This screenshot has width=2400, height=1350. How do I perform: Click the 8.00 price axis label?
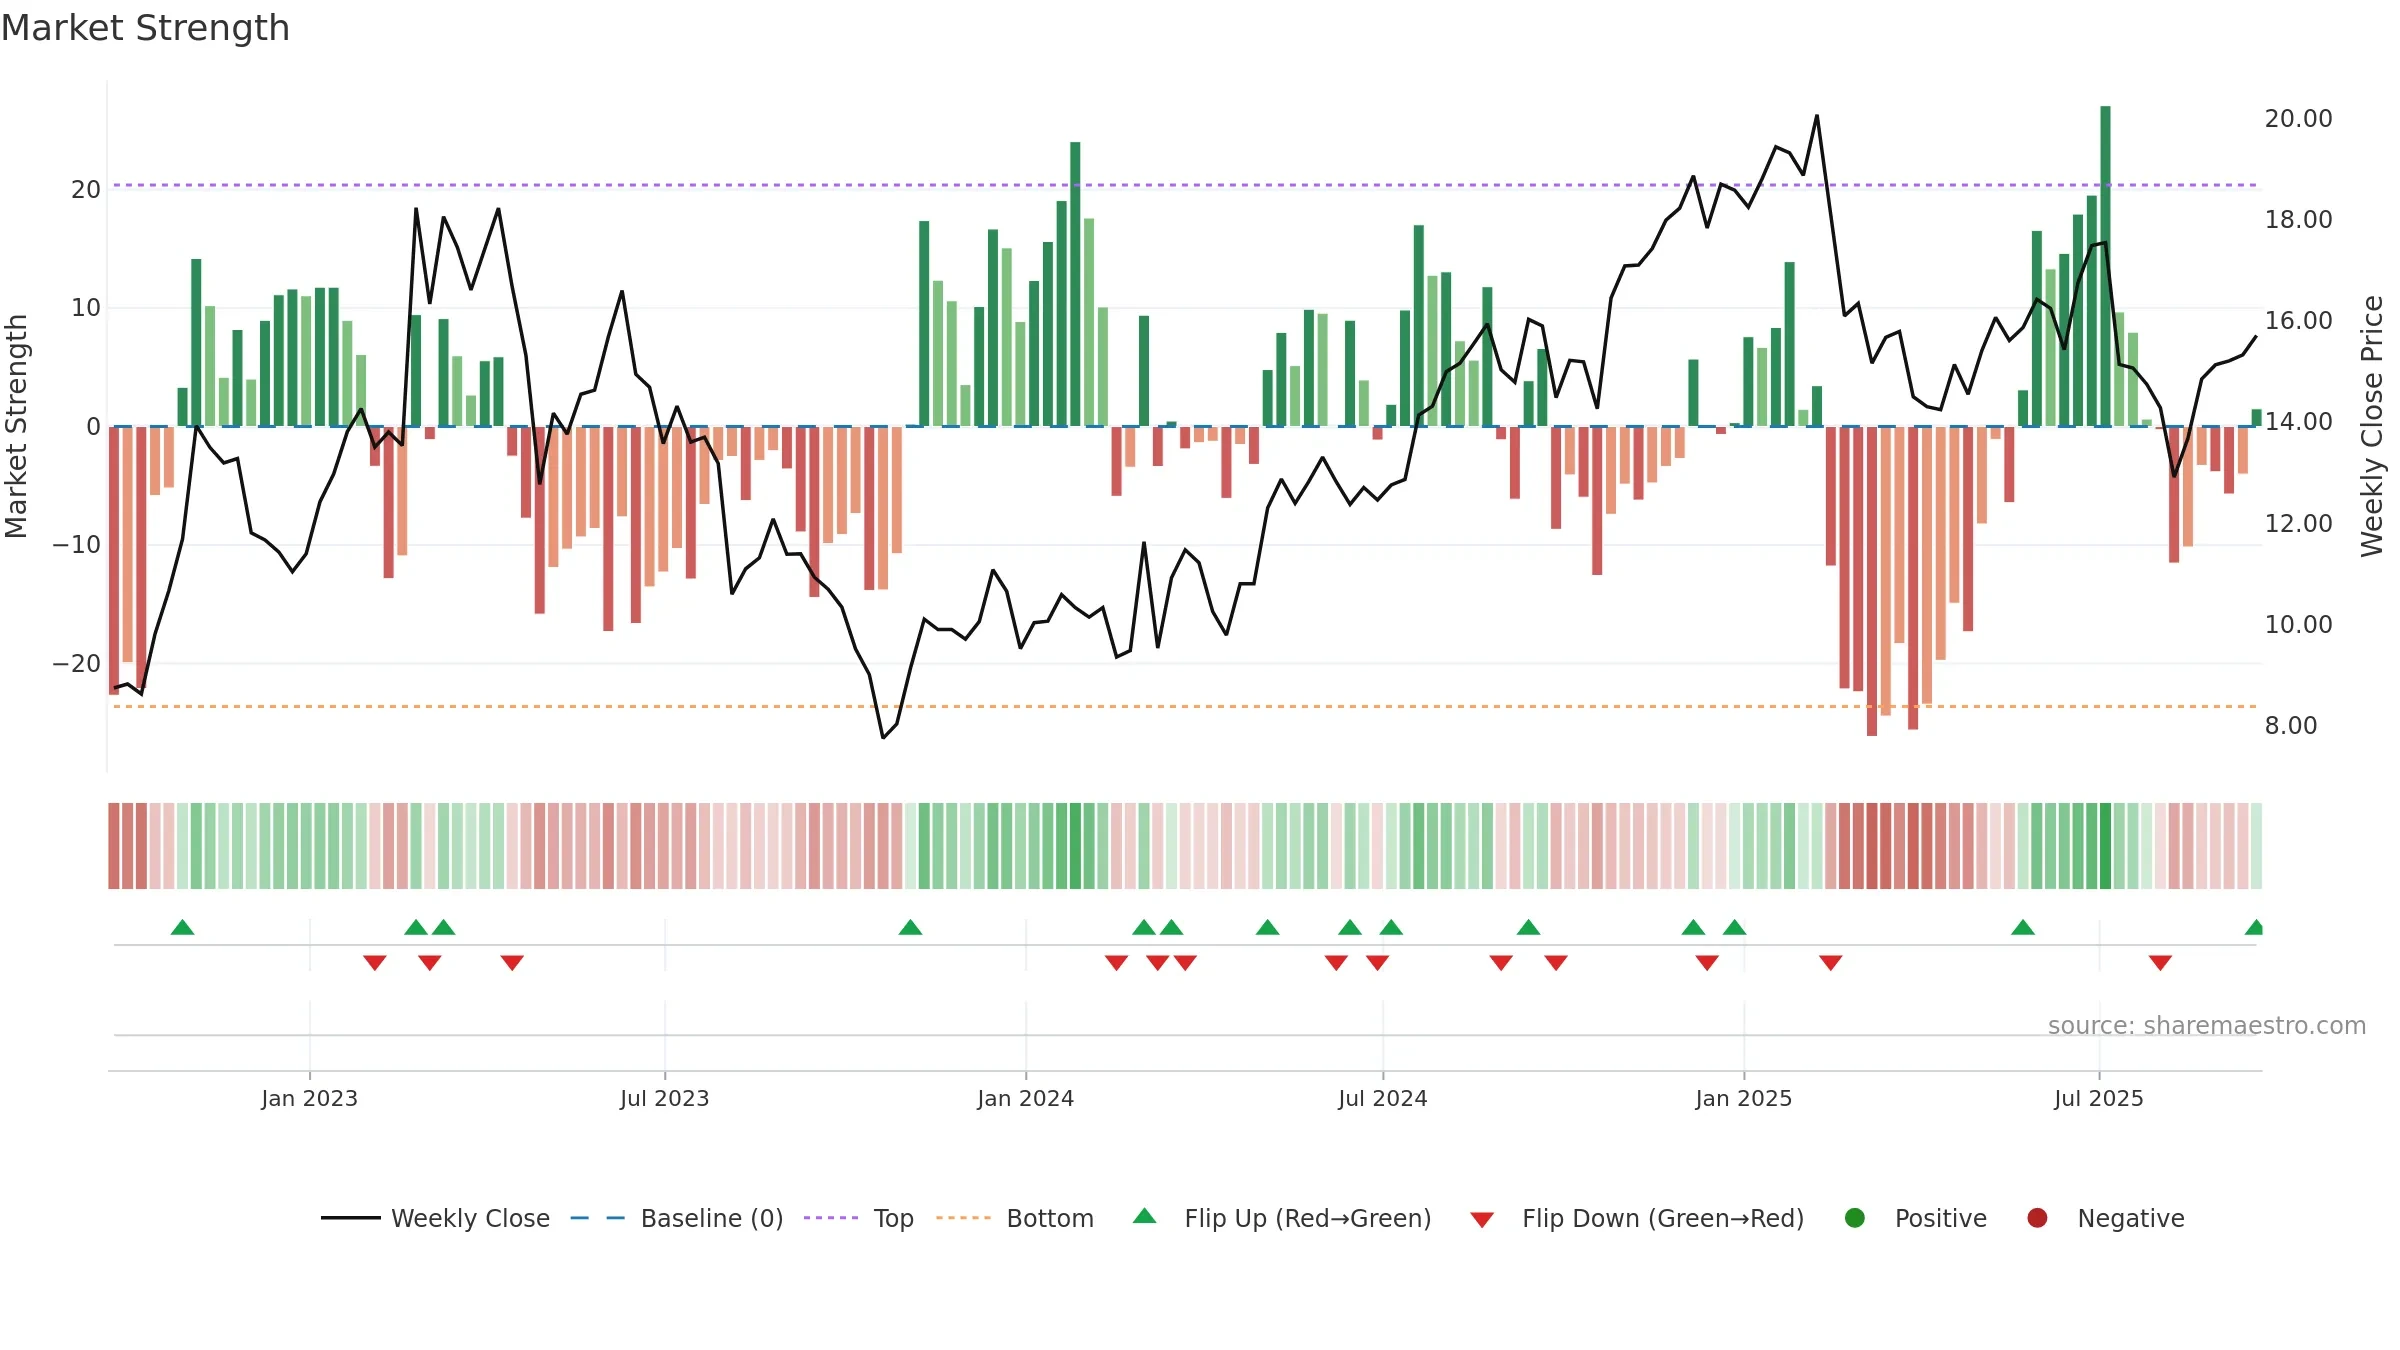[2291, 725]
